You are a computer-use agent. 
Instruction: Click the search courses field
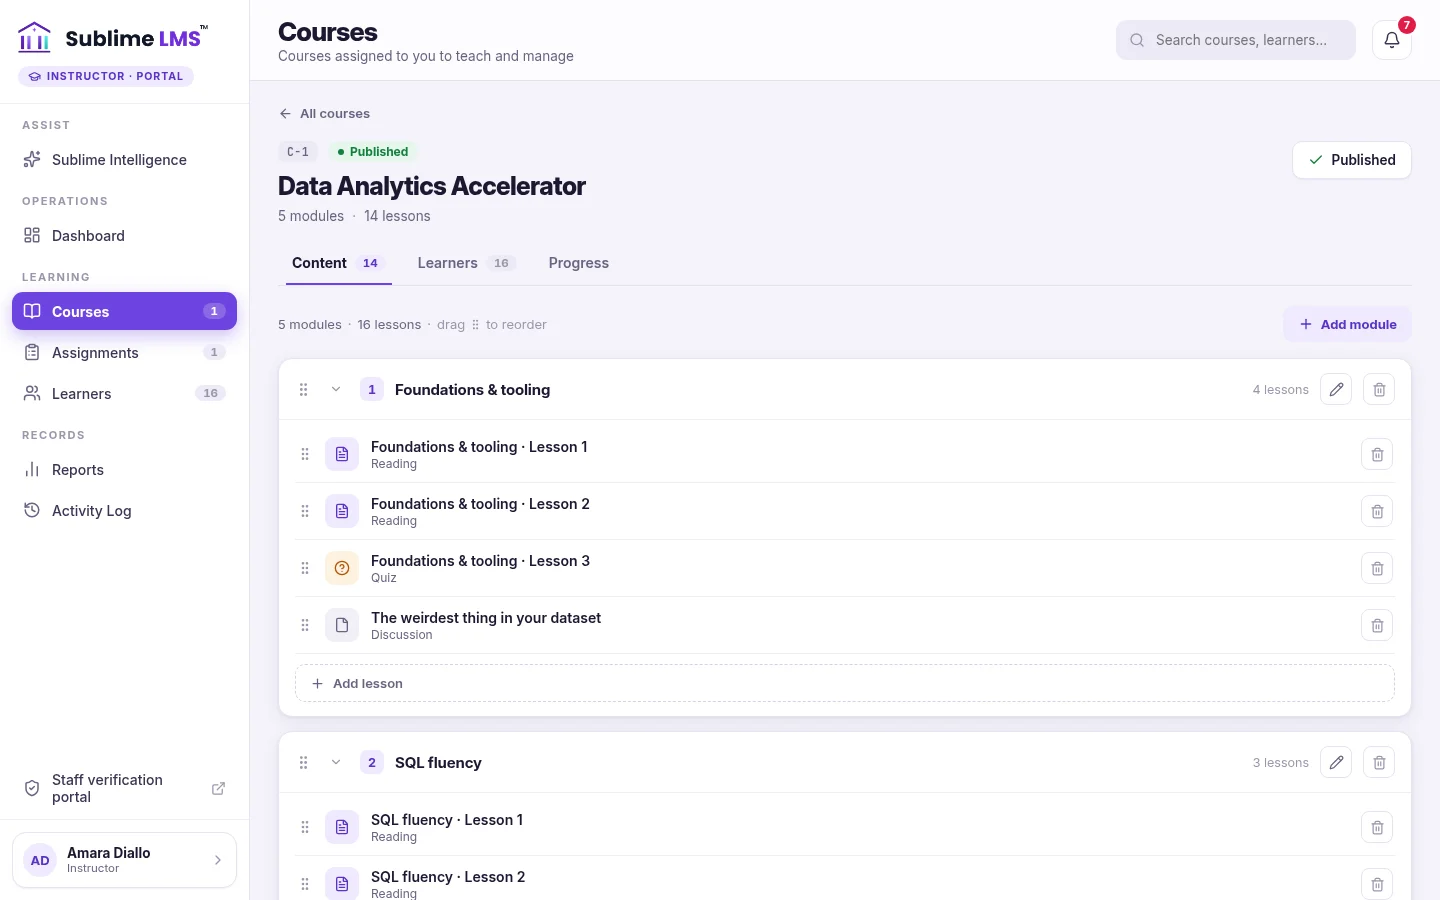[1235, 40]
